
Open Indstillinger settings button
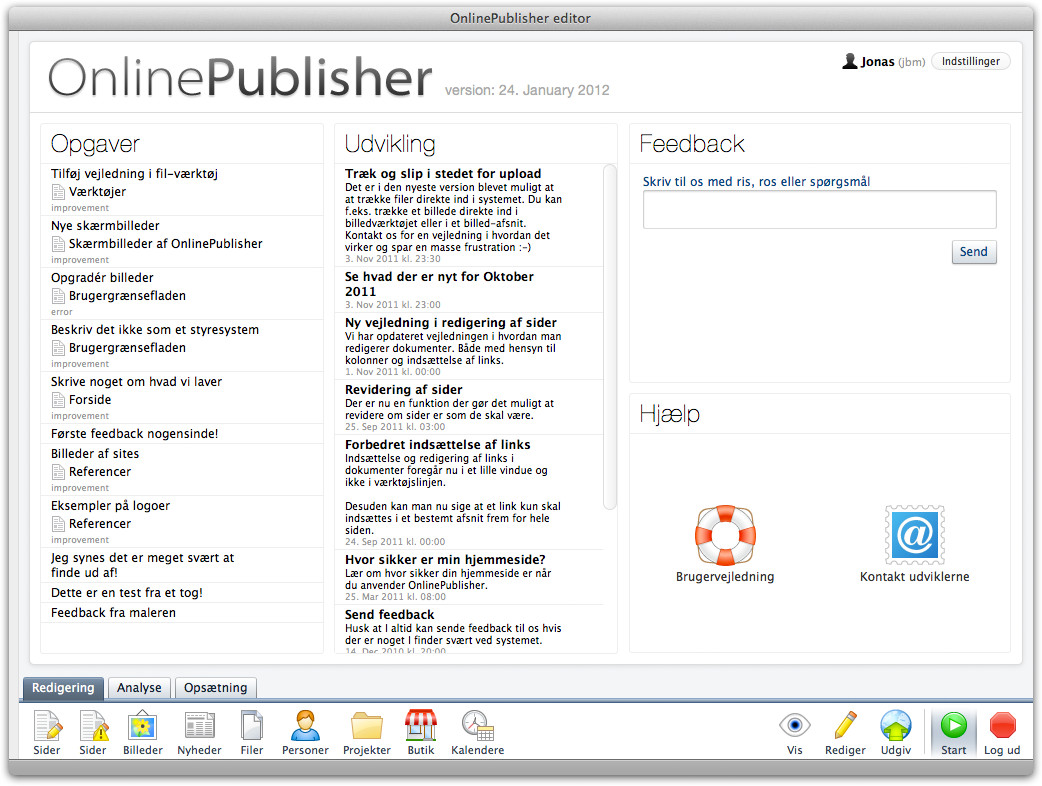pyautogui.click(x=971, y=62)
